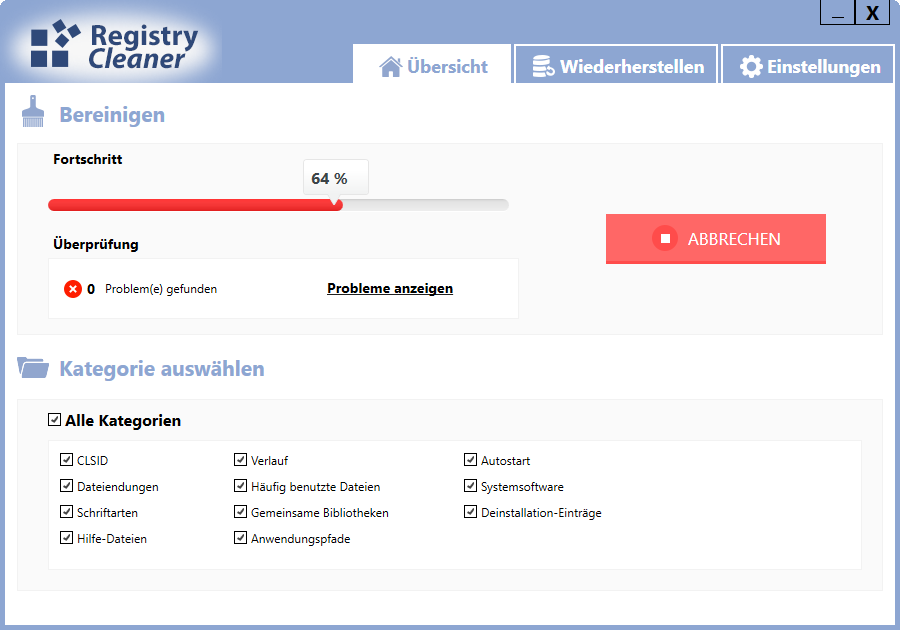The height and width of the screenshot is (630, 900).
Task: Click the house icon on Übersicht tab
Action: [x=390, y=67]
